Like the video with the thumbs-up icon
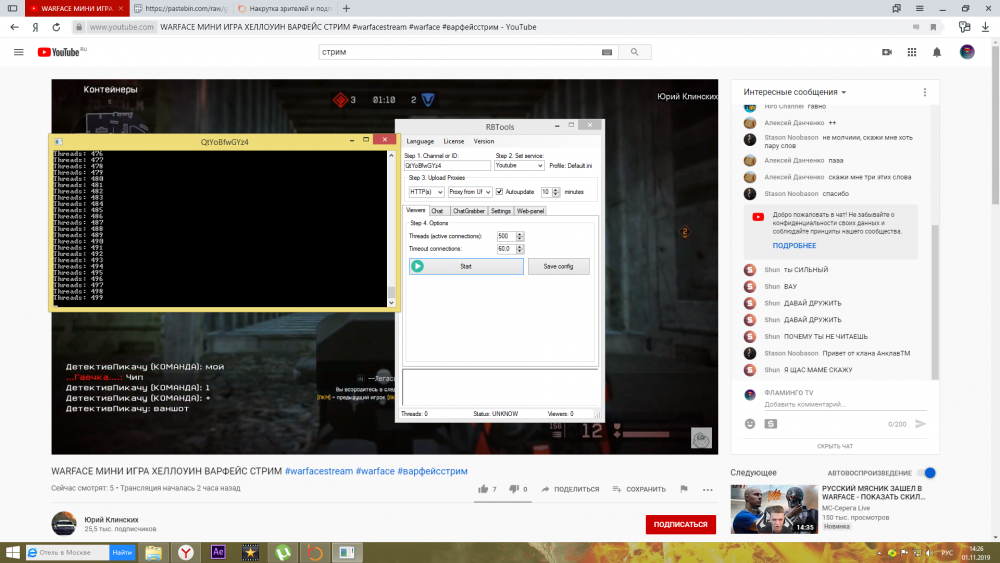 (482, 489)
